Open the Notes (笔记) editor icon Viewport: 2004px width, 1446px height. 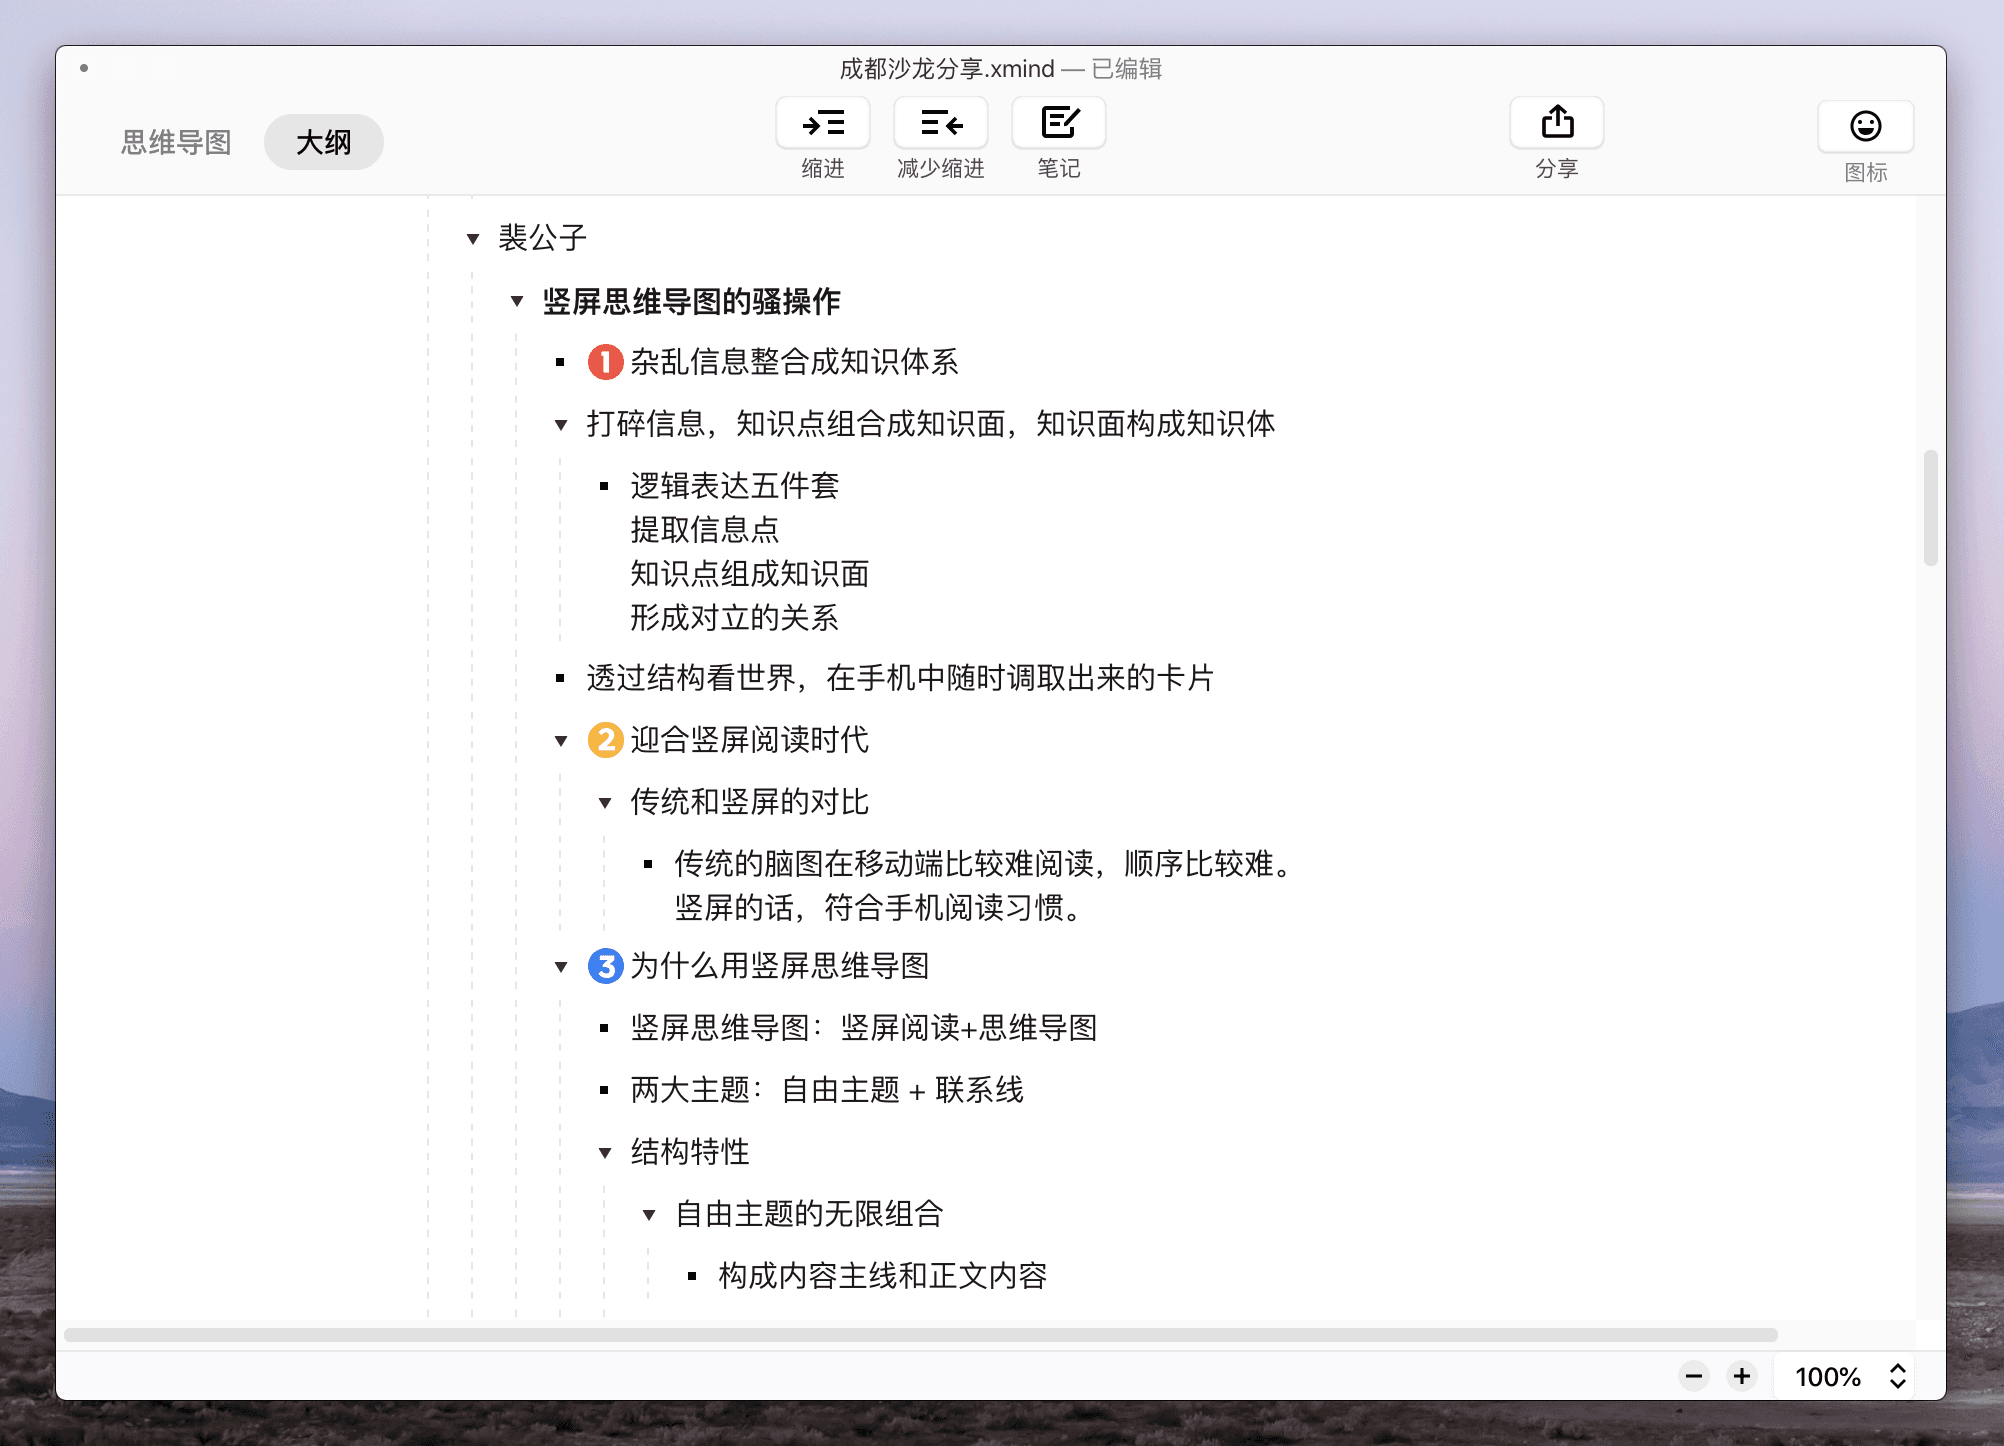pos(1058,124)
